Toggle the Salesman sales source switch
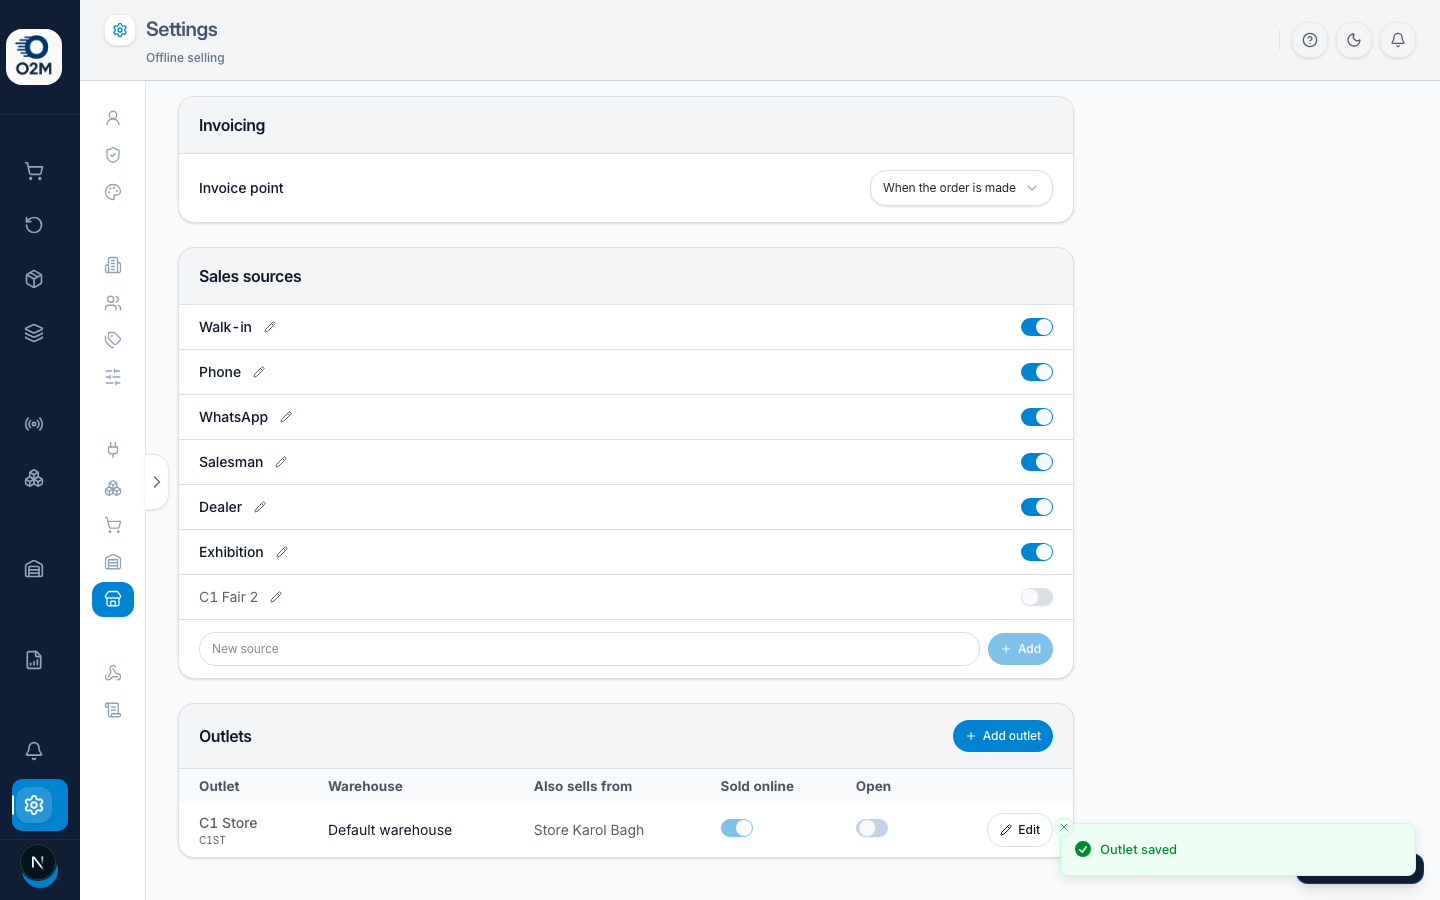 pos(1037,462)
